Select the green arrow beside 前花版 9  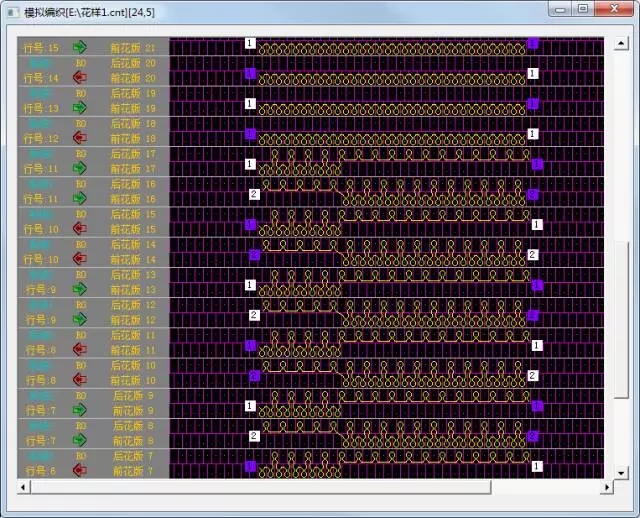tap(80, 409)
